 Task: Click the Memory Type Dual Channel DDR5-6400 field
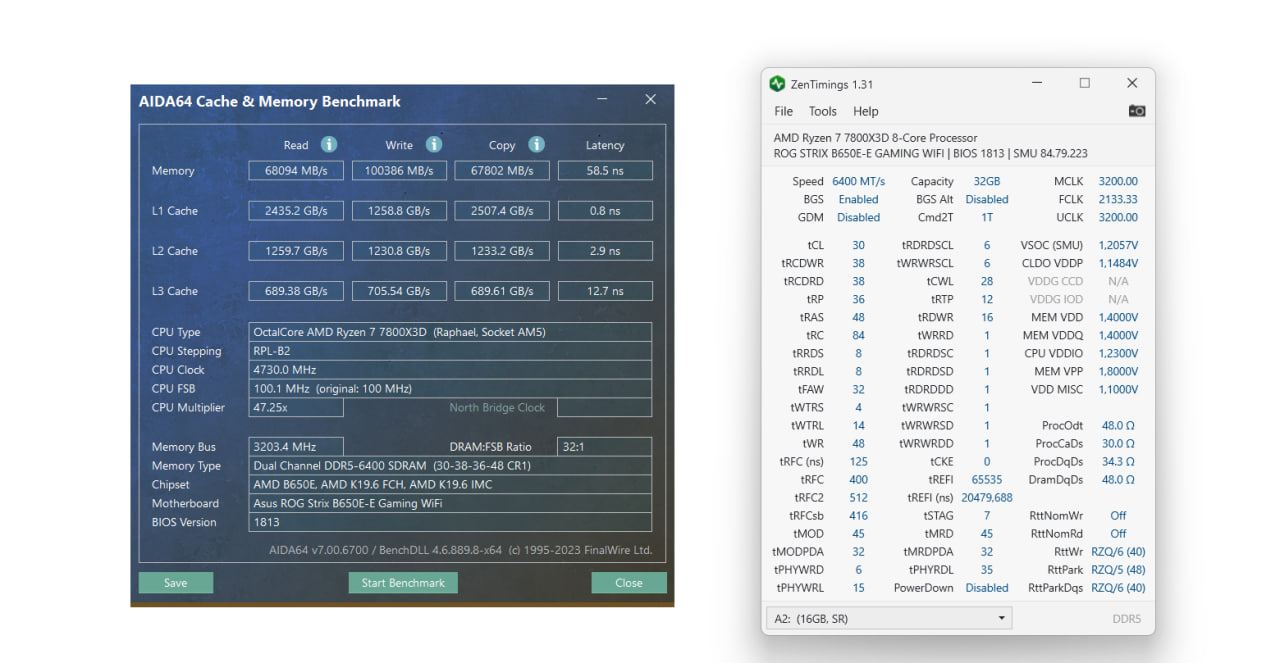pos(450,466)
